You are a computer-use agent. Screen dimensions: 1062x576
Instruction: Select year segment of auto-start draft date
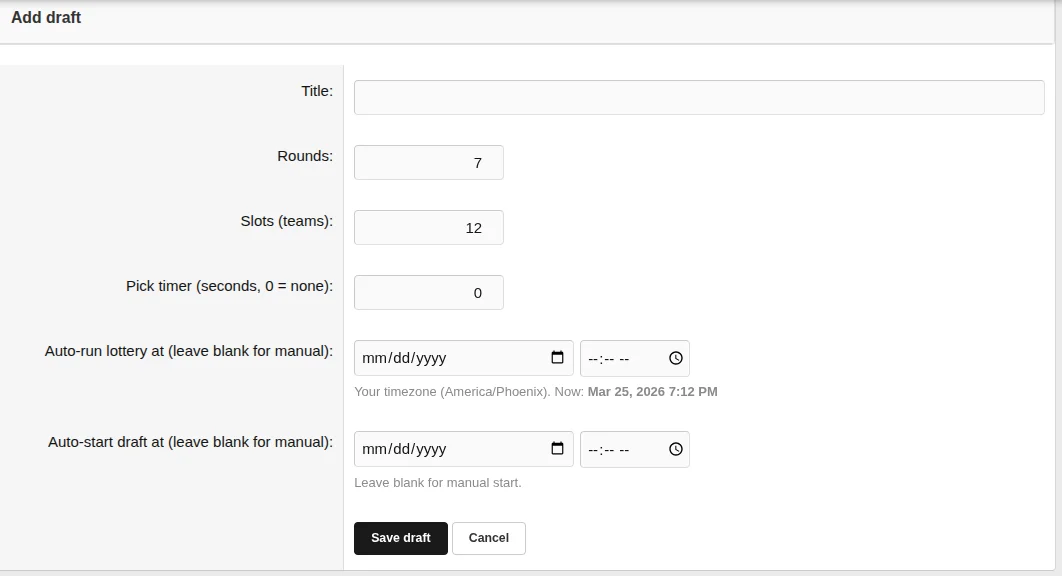[430, 449]
